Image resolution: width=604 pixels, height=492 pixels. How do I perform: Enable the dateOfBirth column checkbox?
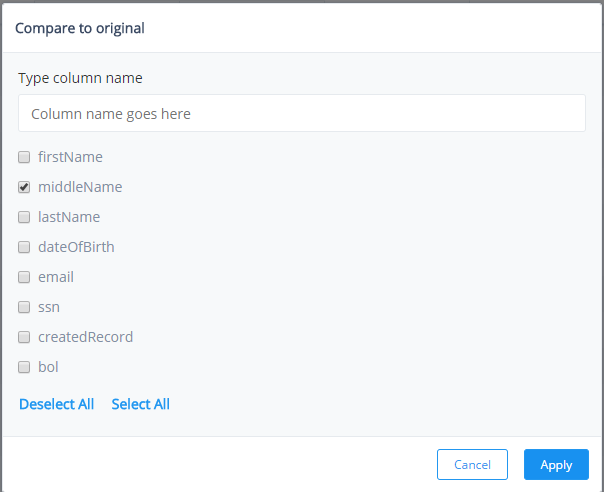coord(24,247)
